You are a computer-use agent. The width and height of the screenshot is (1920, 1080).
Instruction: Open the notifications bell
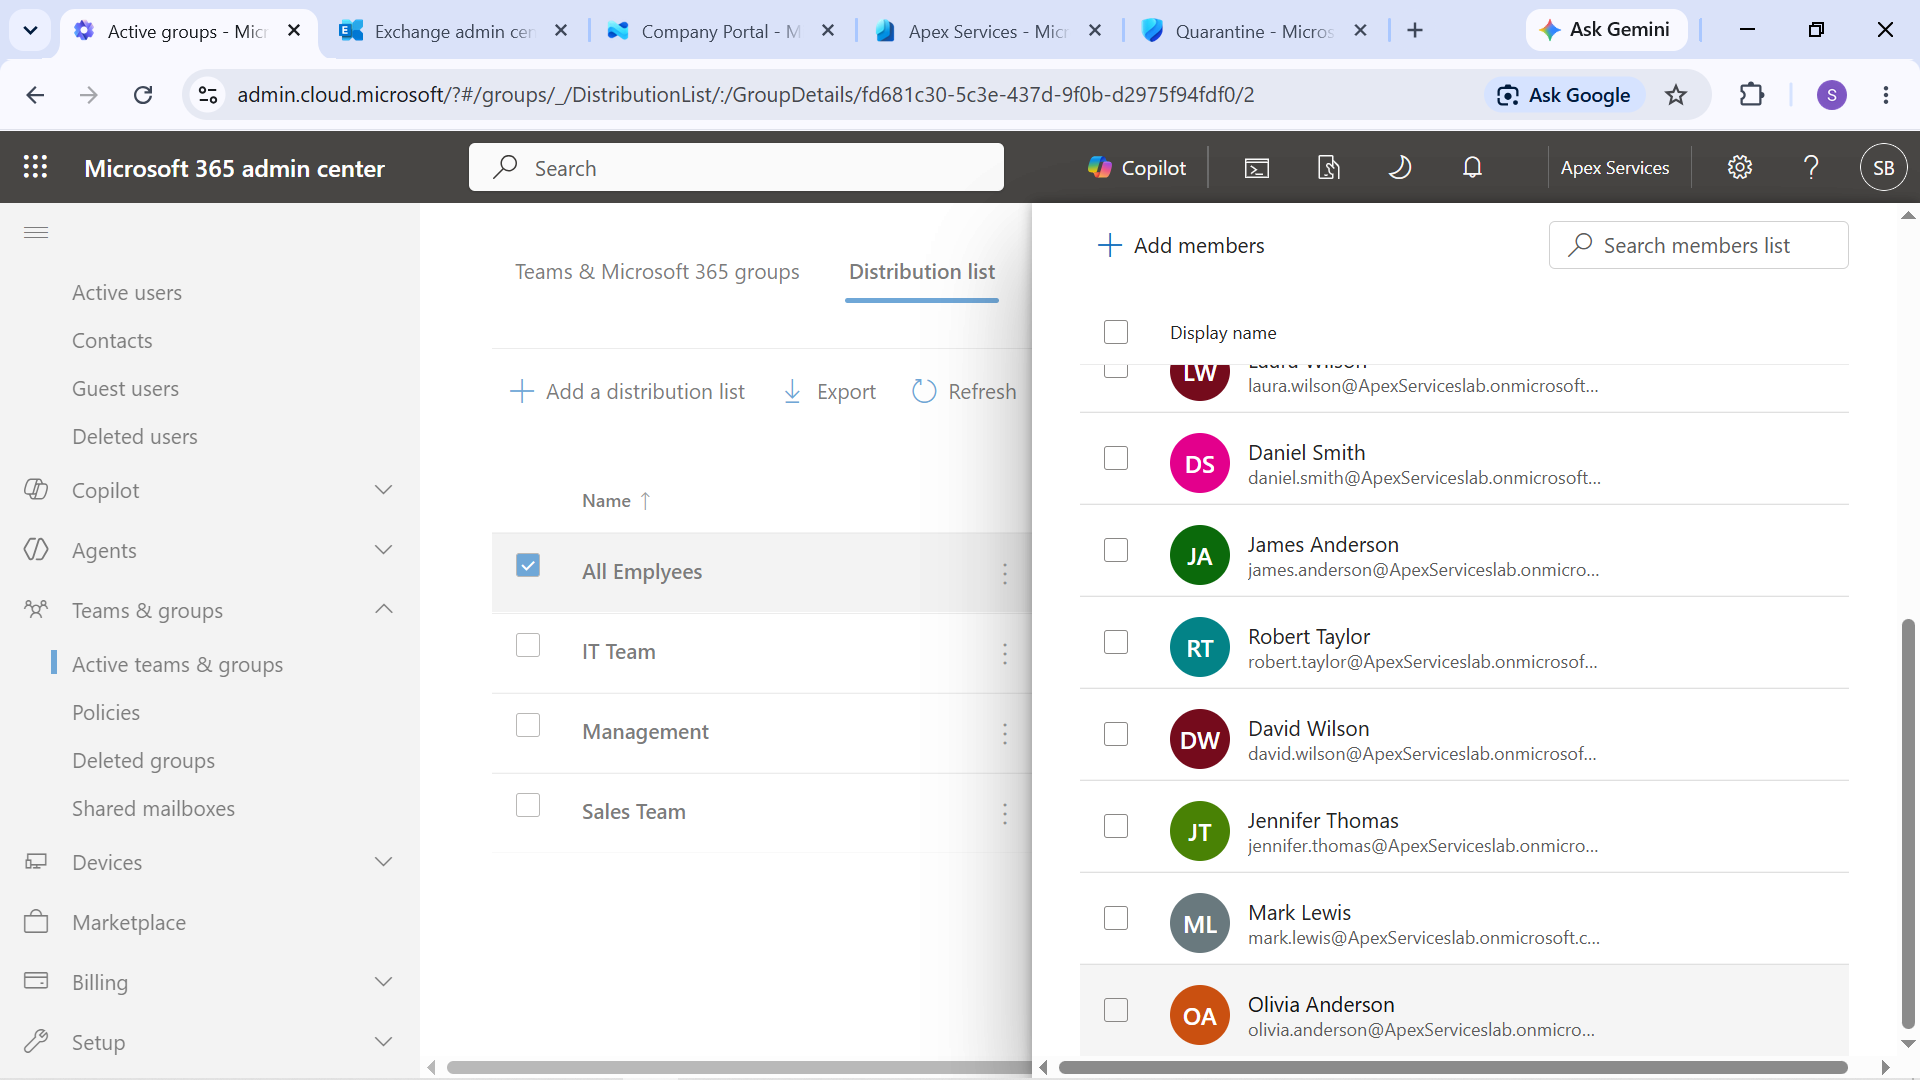pos(1472,168)
